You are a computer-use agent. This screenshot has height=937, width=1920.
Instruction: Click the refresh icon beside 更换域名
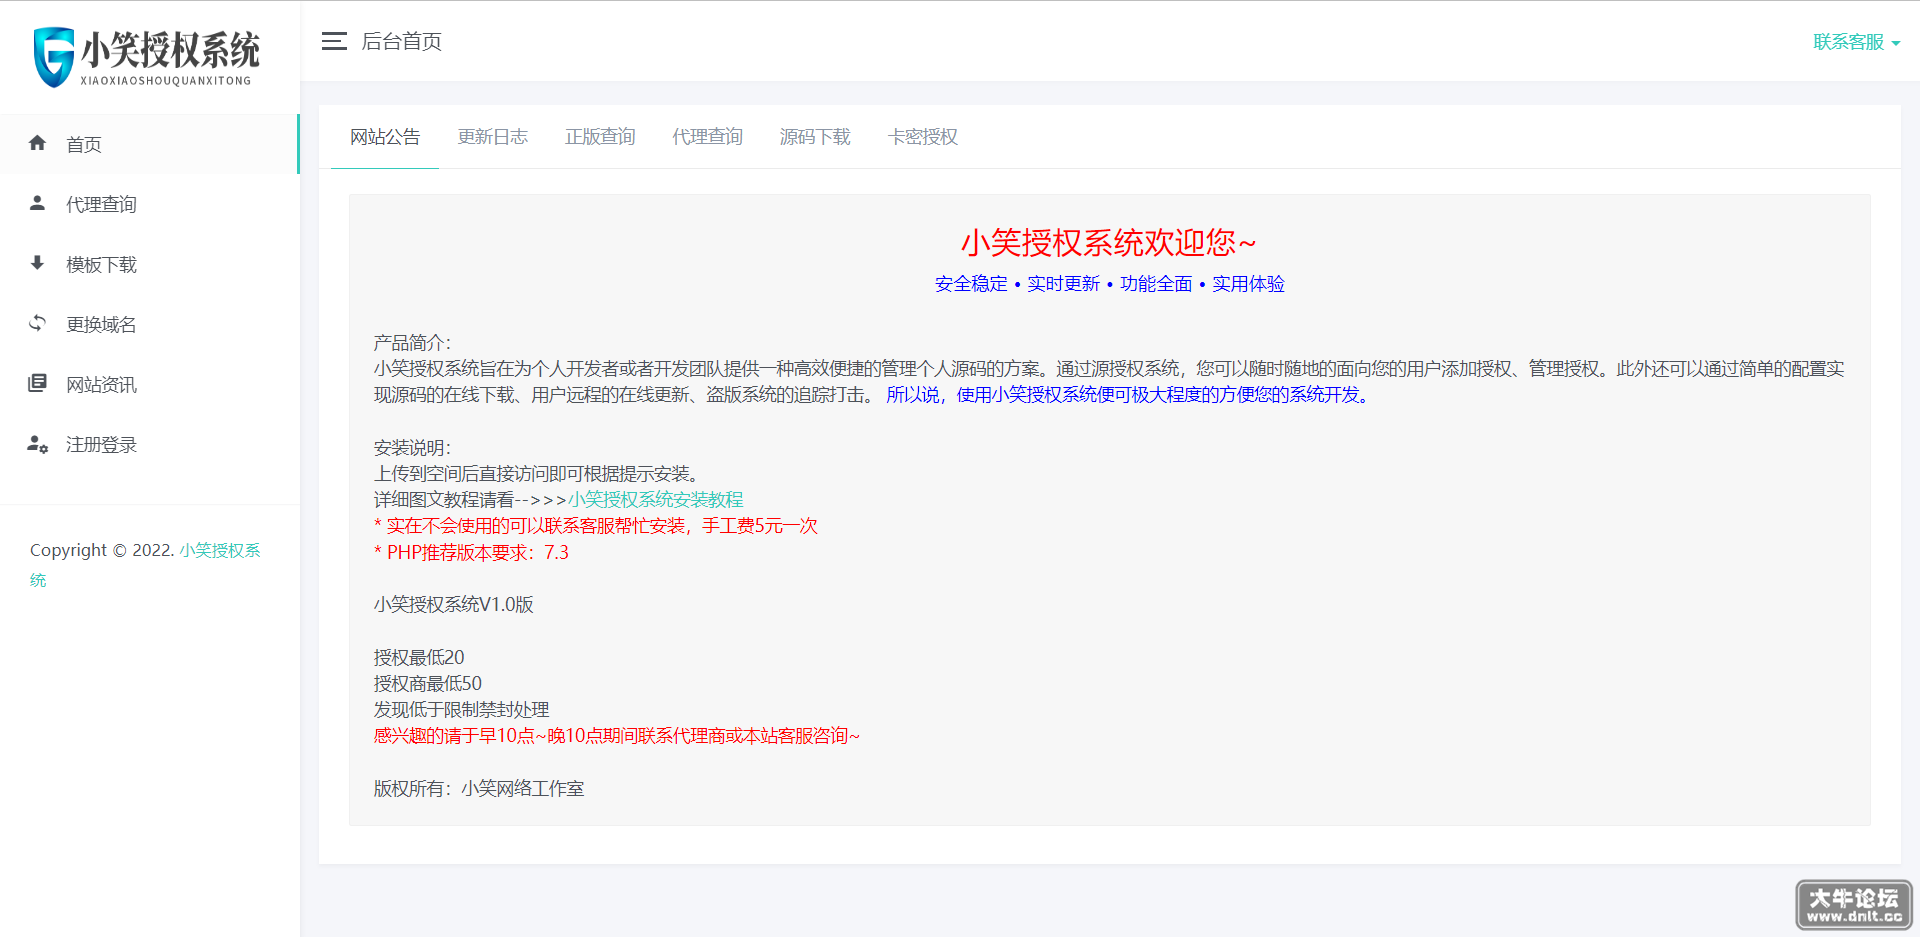pyautogui.click(x=37, y=323)
